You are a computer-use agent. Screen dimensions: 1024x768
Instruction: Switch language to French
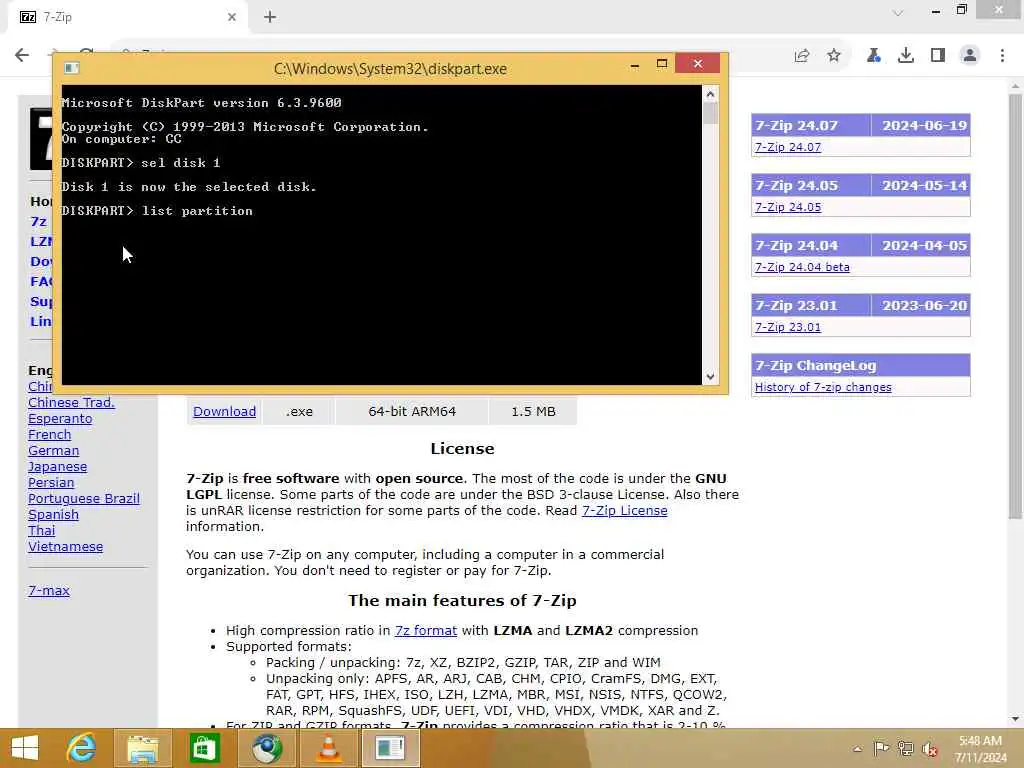point(50,434)
